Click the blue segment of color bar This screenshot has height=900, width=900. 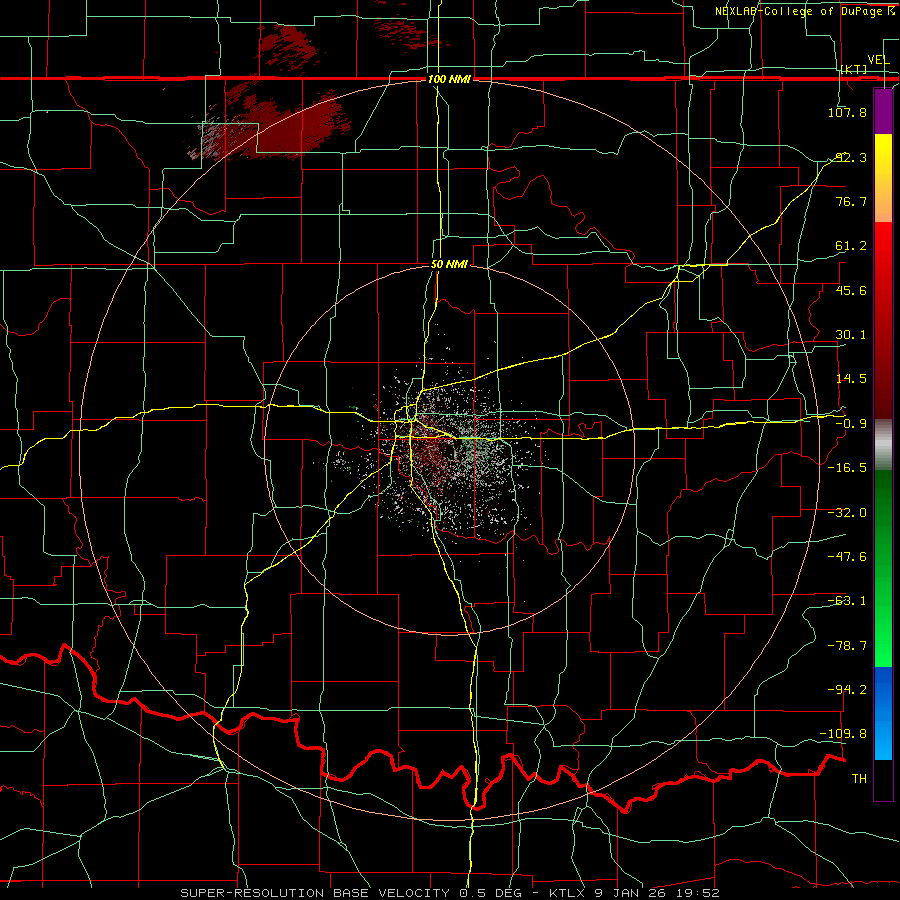click(883, 713)
